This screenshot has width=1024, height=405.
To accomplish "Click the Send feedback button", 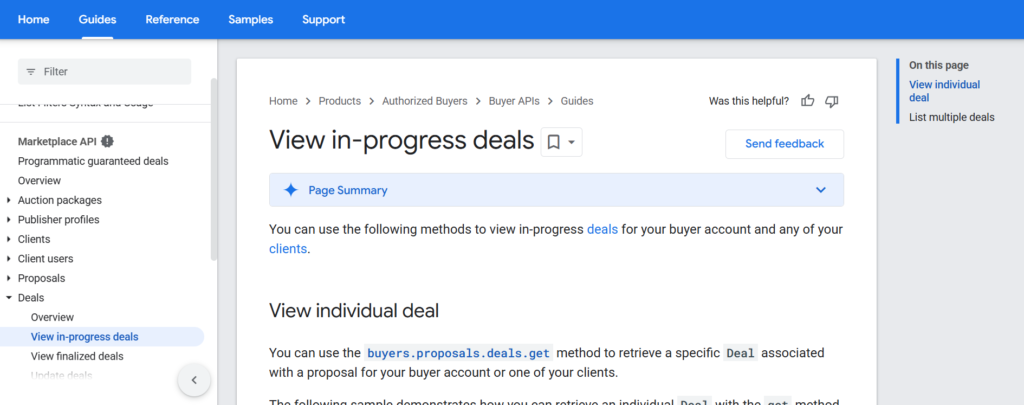I will (x=784, y=144).
